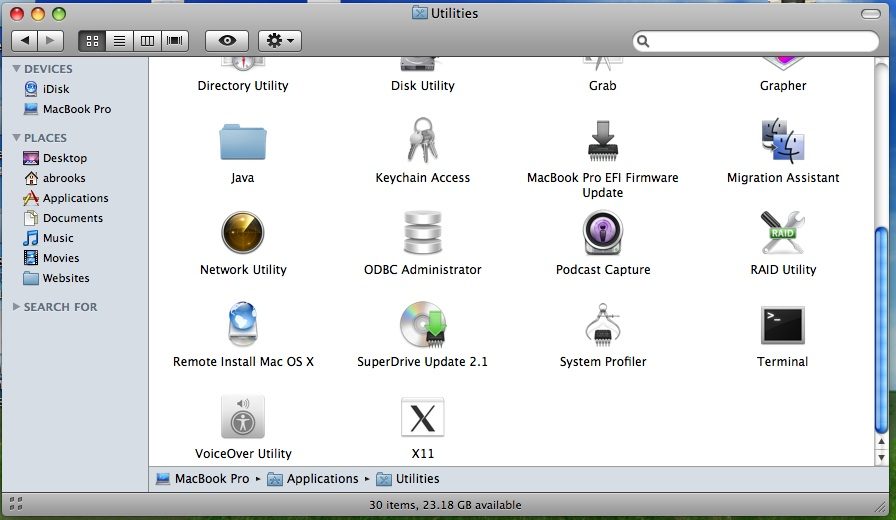Collapse the DEVICES section
Image resolution: width=896 pixels, height=520 pixels.
click(x=17, y=69)
